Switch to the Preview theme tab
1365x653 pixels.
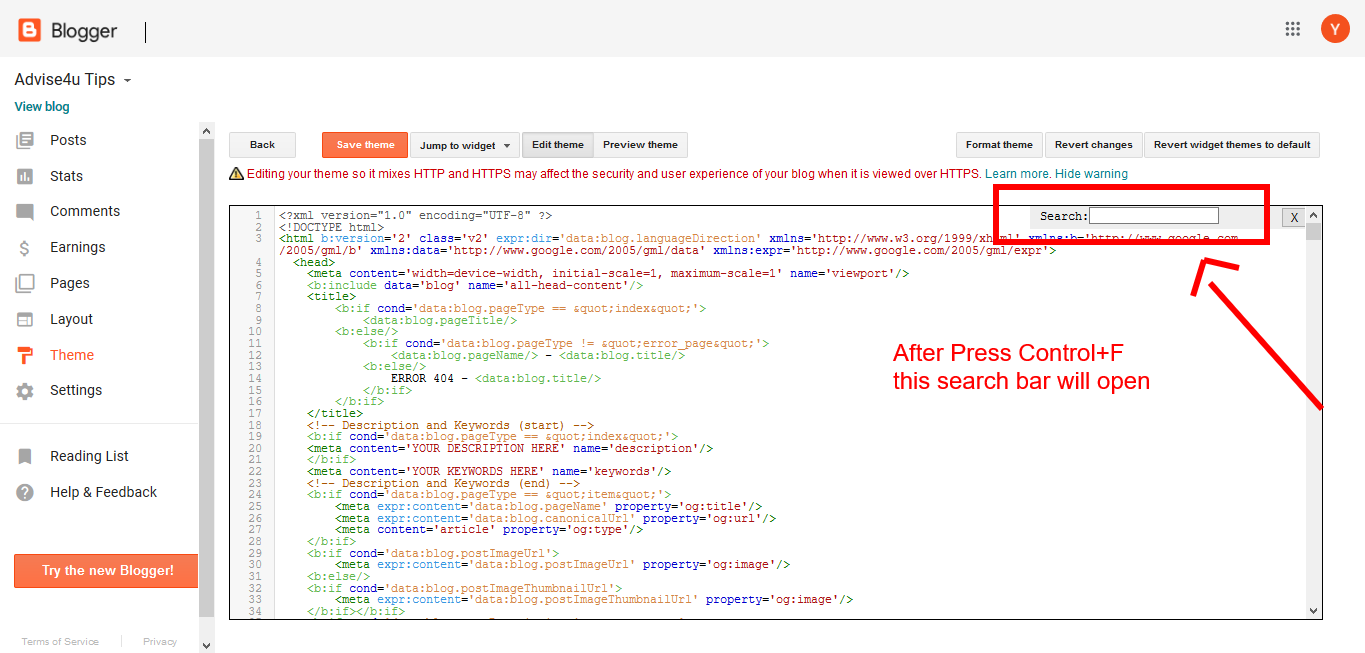(x=640, y=145)
